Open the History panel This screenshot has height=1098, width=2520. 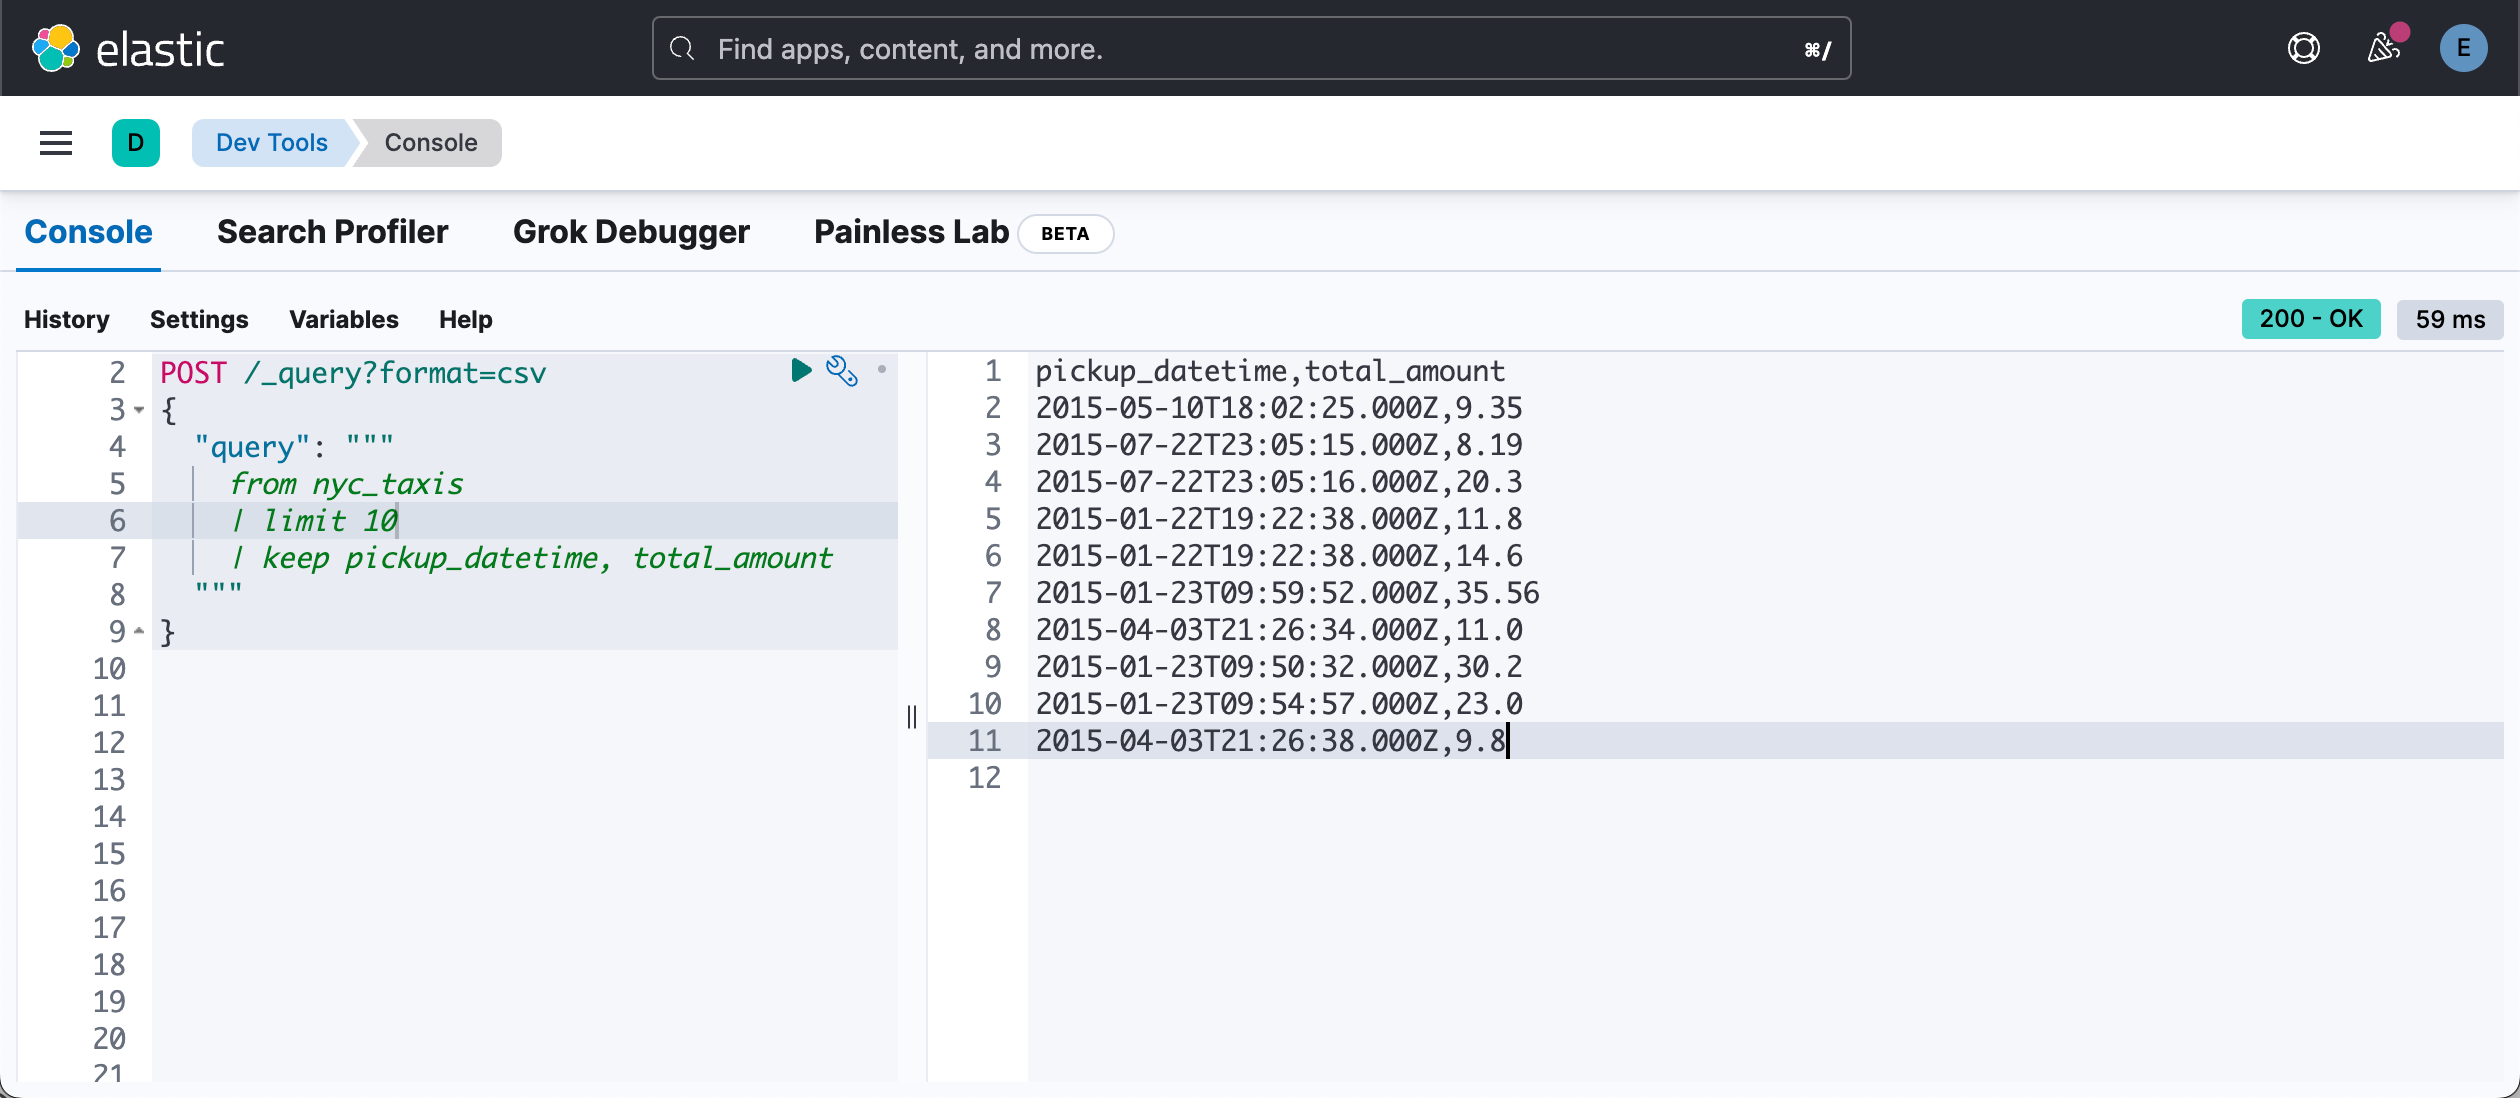pyautogui.click(x=66, y=319)
